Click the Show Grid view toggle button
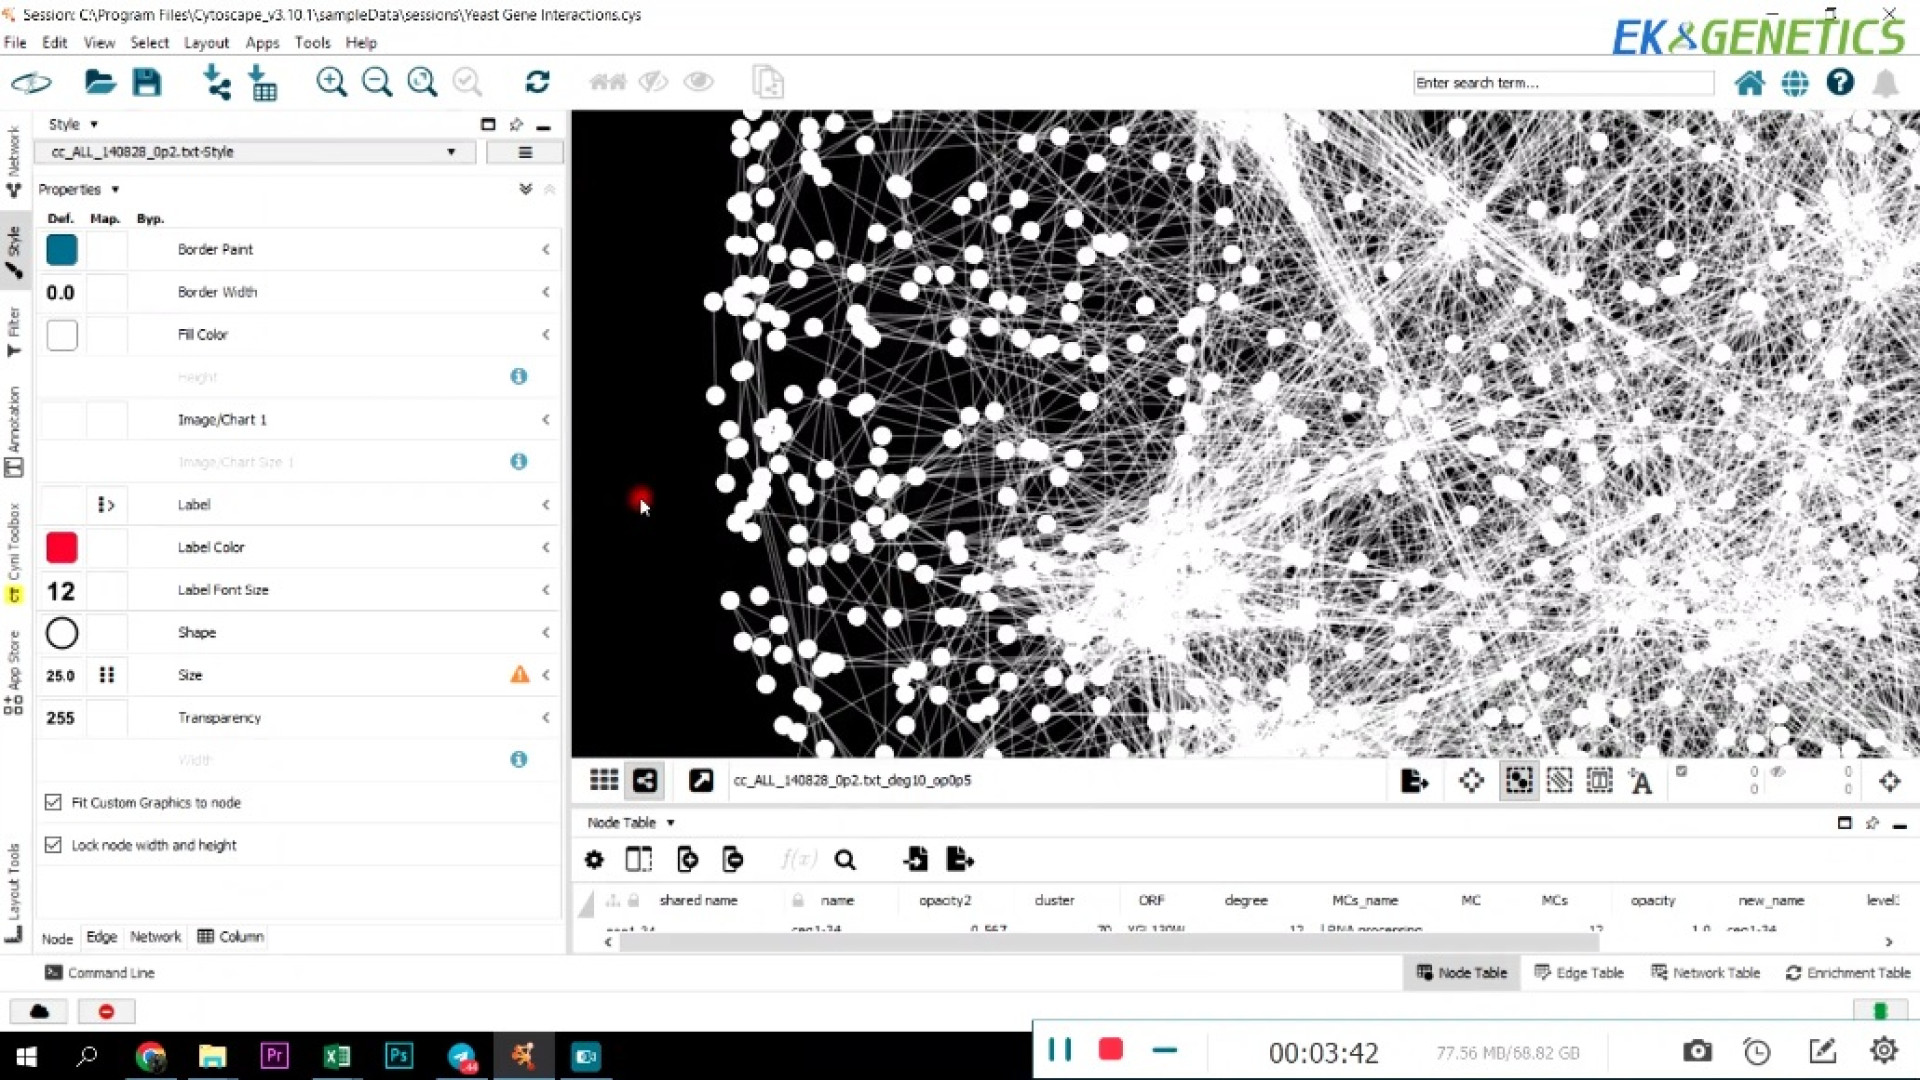Image resolution: width=1920 pixels, height=1080 pixels. click(603, 780)
